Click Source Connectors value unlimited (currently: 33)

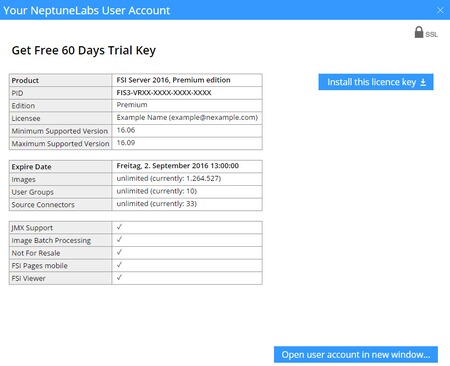pos(157,204)
